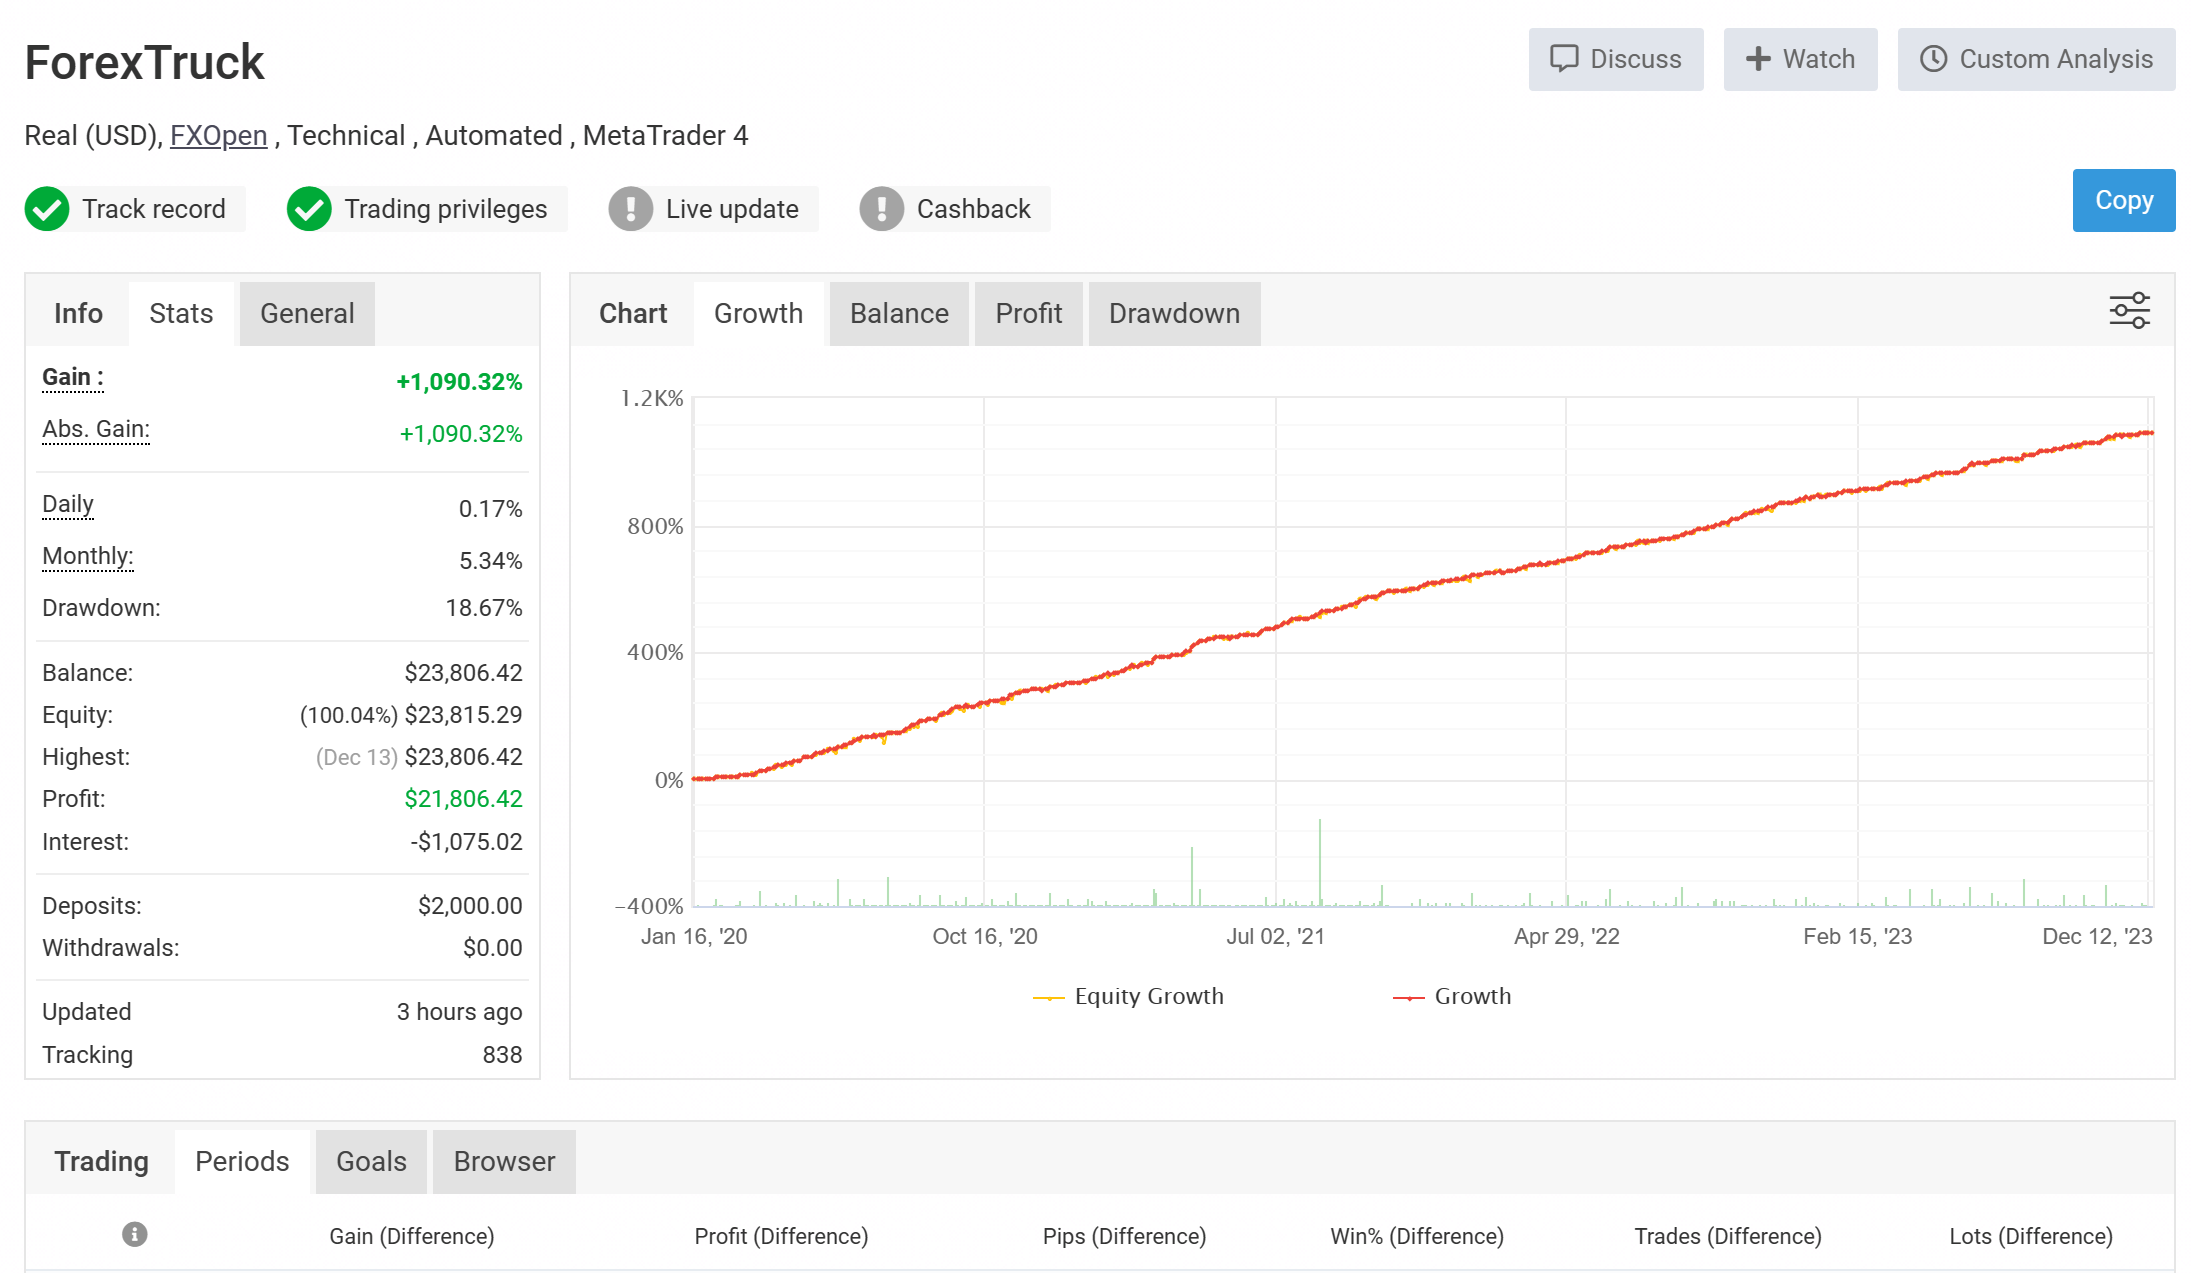Image resolution: width=2191 pixels, height=1273 pixels.
Task: Click Lots (Difference) column header
Action: (2031, 1236)
